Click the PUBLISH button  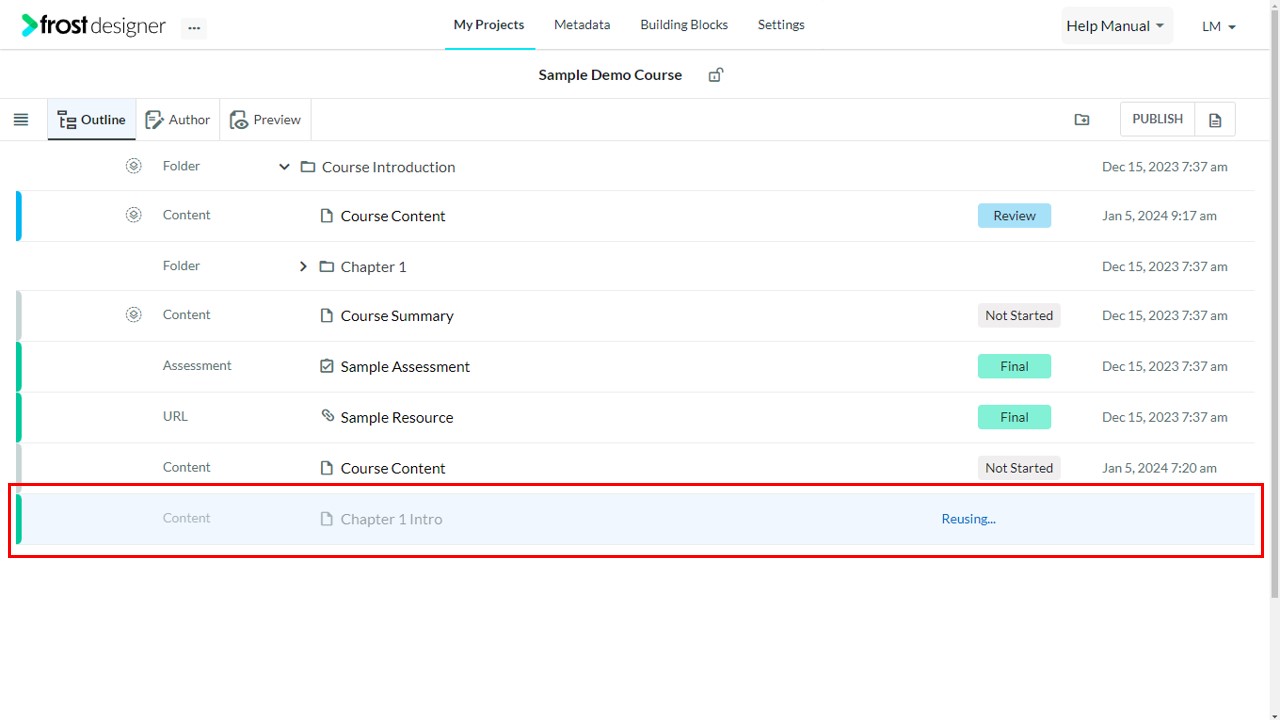tap(1157, 119)
